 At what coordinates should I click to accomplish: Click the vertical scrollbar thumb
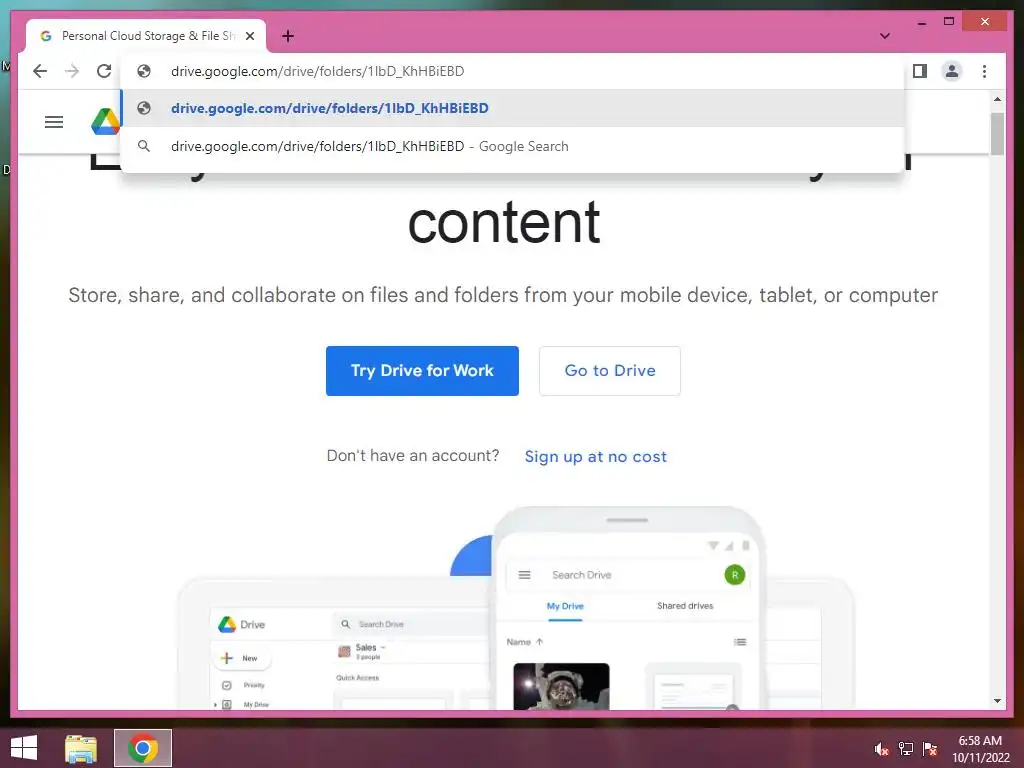coord(997,134)
